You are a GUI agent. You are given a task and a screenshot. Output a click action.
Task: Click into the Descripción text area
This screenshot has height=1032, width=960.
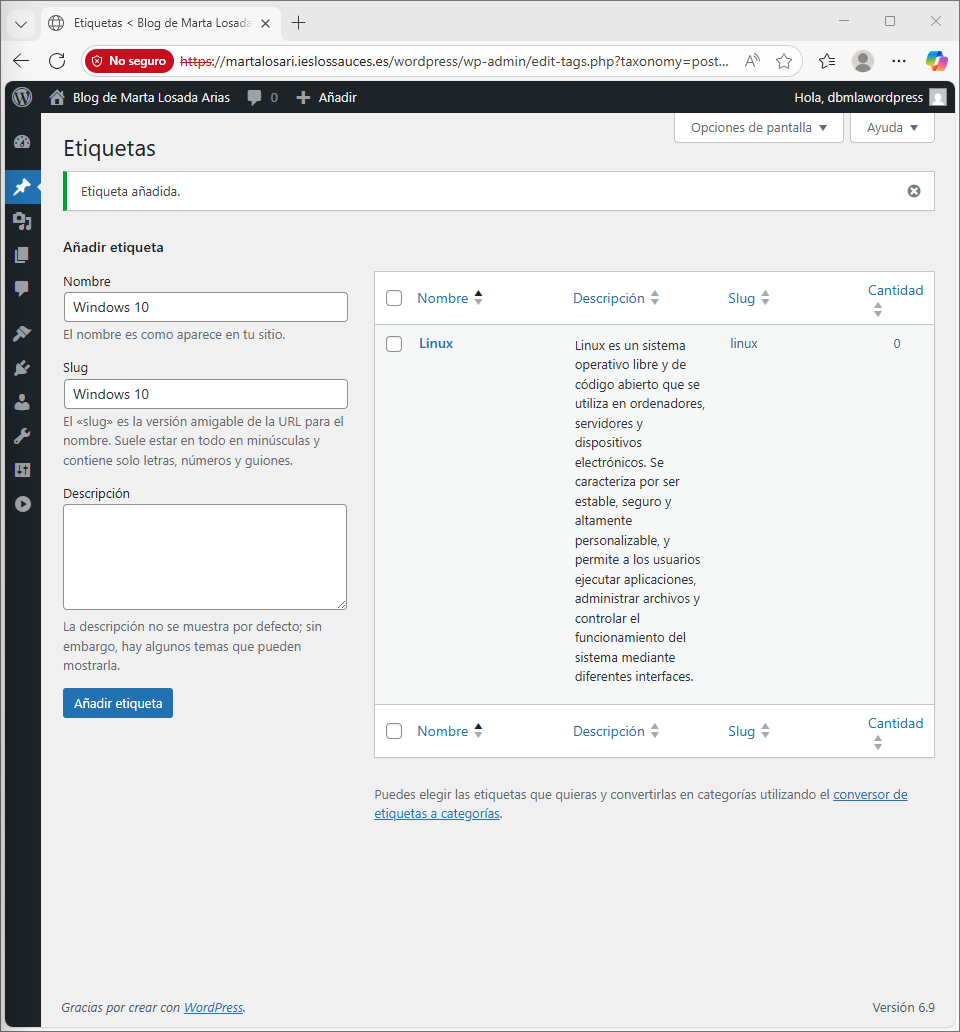pos(205,556)
